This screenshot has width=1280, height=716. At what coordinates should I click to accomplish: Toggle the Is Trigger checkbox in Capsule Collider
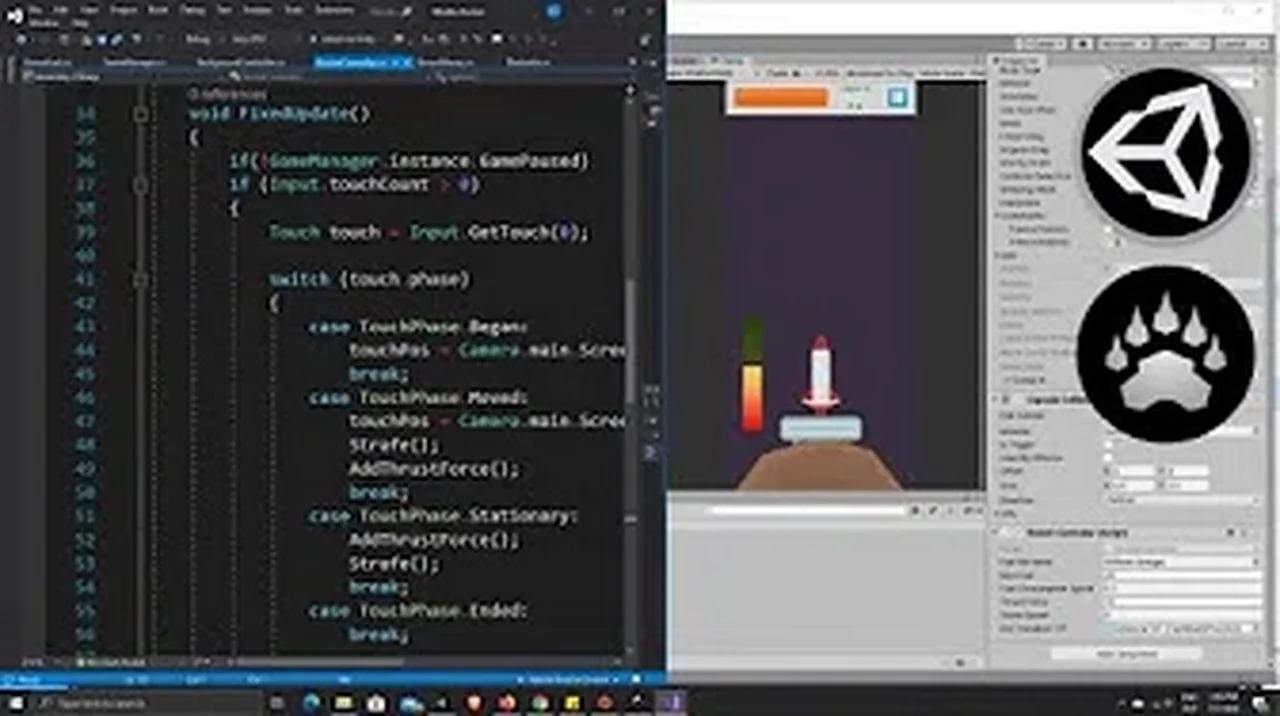(x=1108, y=444)
